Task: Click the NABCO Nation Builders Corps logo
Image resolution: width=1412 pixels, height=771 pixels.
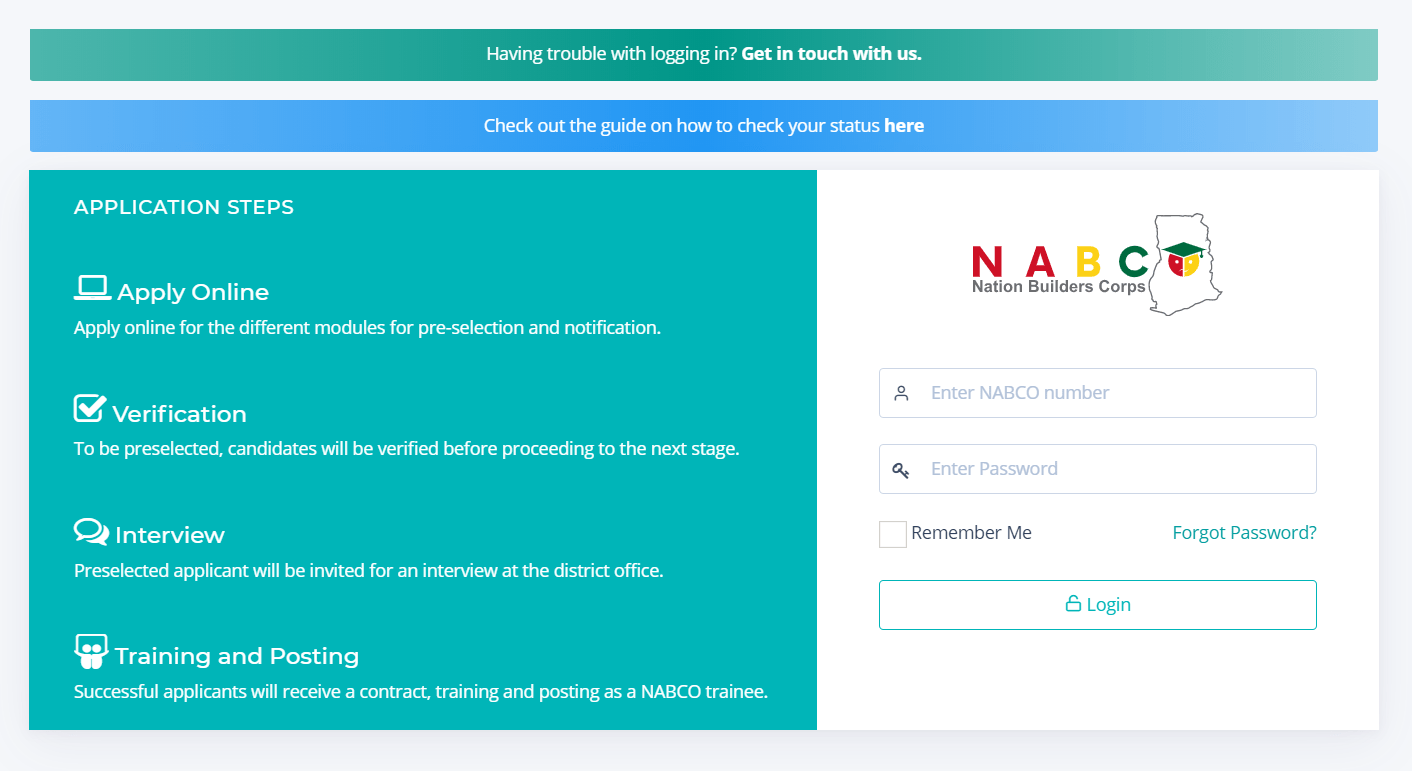Action: coord(1096,265)
